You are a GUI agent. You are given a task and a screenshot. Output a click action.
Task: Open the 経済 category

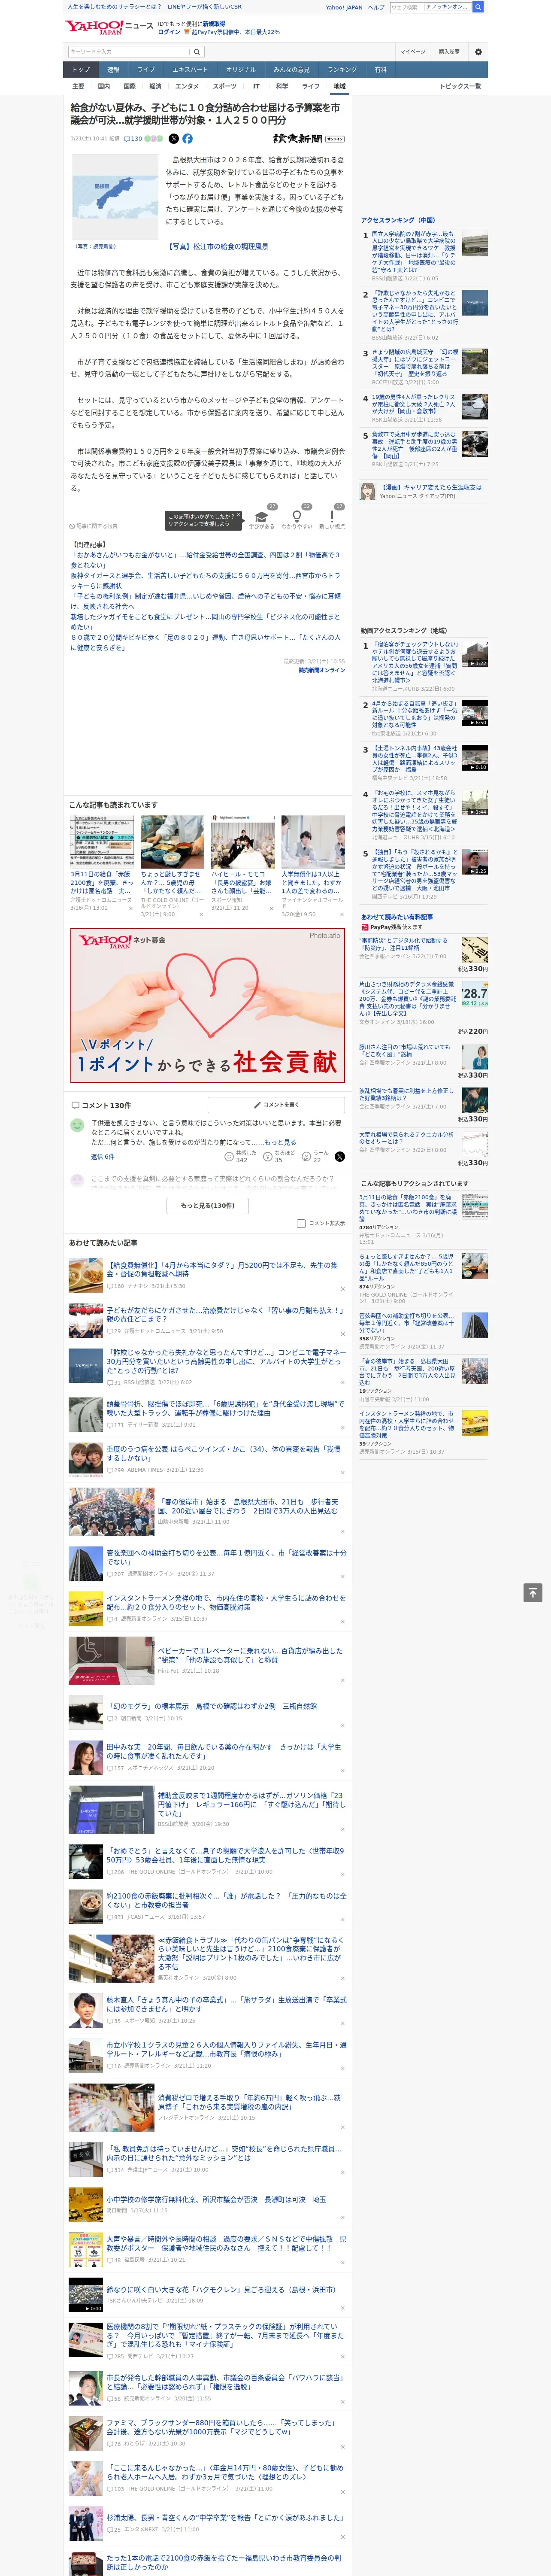155,86
